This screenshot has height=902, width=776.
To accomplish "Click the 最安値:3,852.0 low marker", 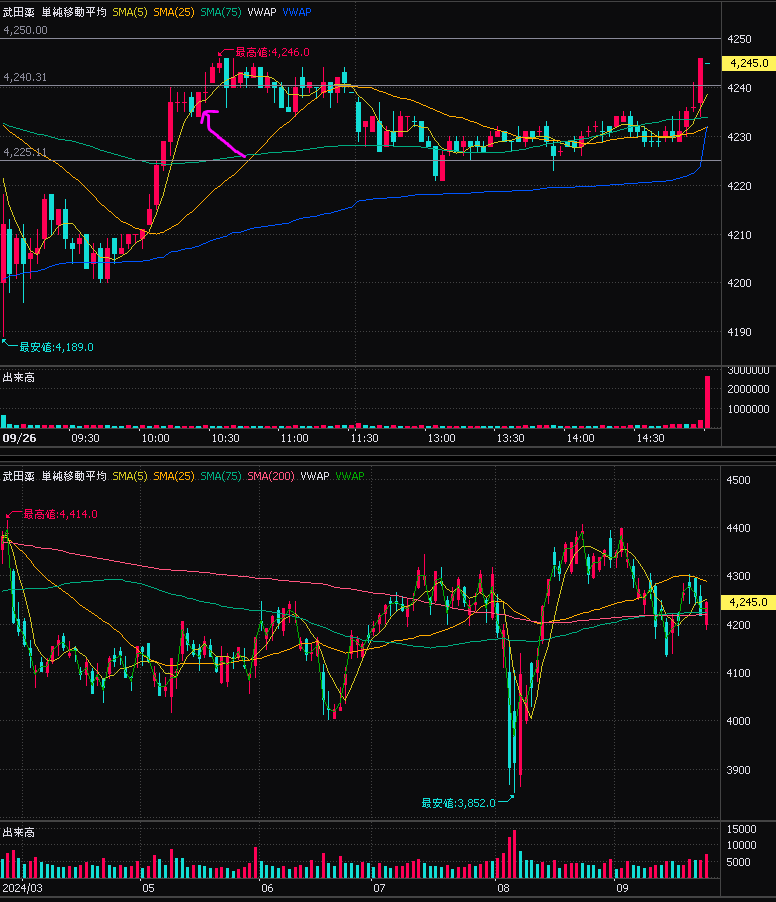I will click(x=458, y=803).
